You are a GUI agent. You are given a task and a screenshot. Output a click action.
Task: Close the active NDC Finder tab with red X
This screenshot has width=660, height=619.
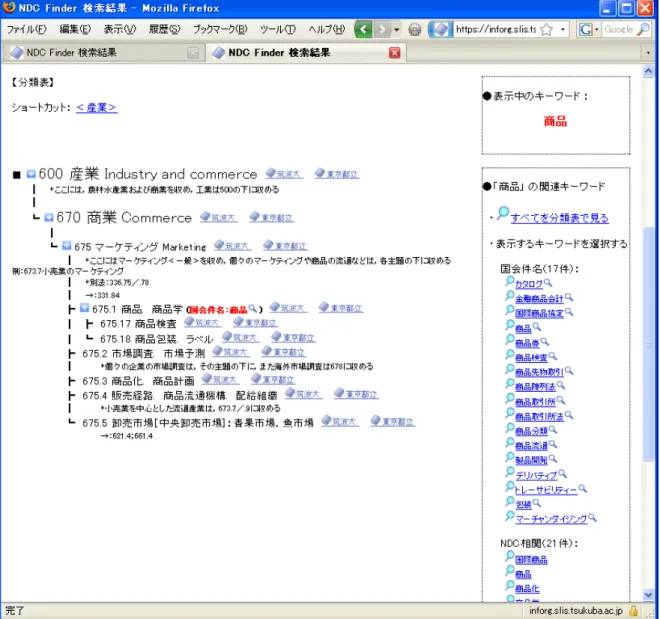394,53
